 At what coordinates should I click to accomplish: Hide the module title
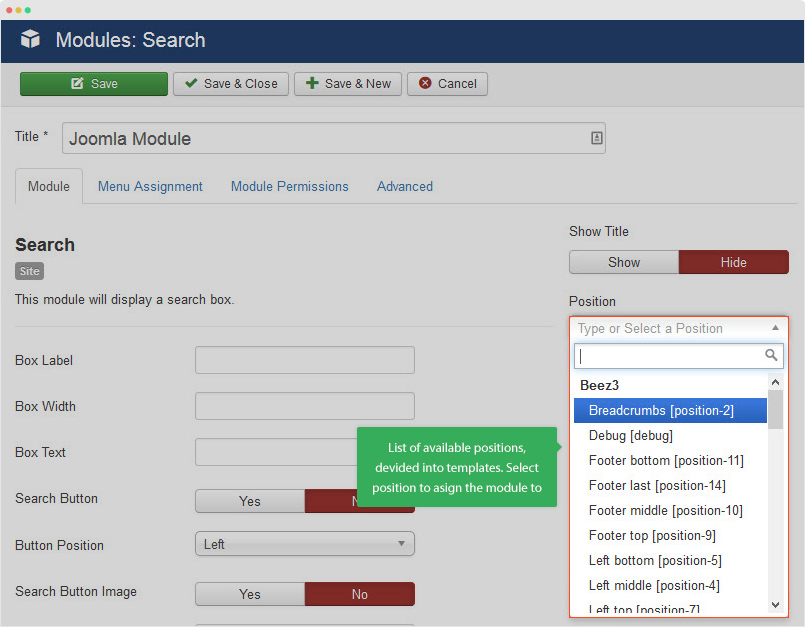coord(733,262)
